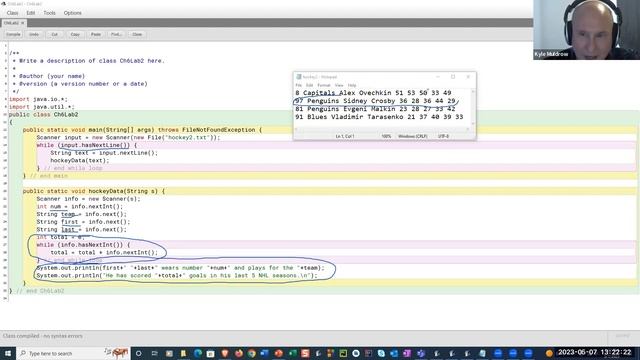The width and height of the screenshot is (640, 360).
Task: Open Cortana from the taskbar
Action: (138, 353)
